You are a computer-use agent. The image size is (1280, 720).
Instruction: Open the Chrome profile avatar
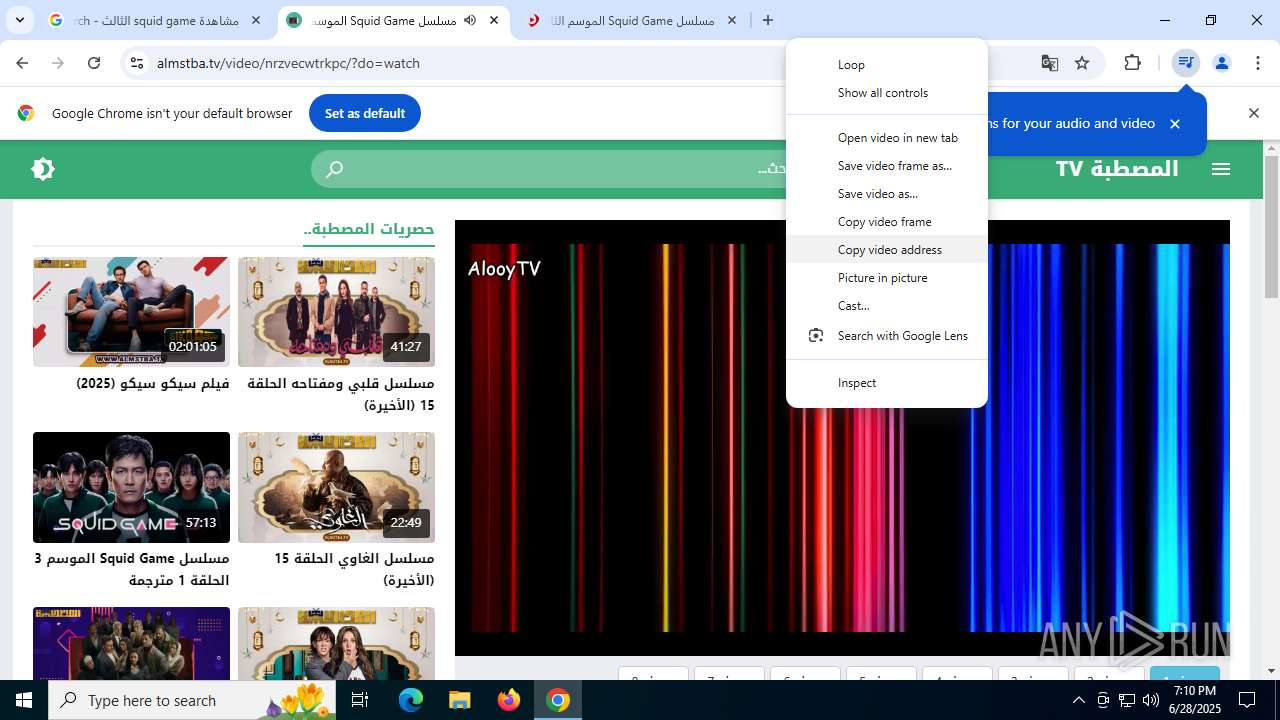coord(1222,63)
